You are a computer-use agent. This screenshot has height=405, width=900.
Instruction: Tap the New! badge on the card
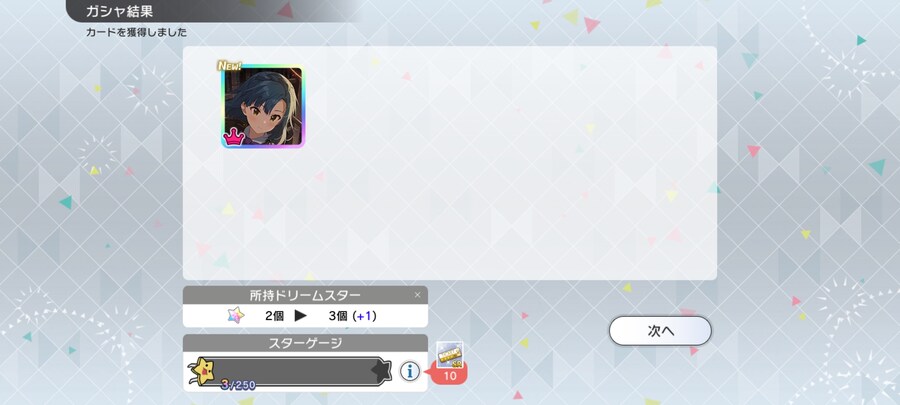(229, 65)
